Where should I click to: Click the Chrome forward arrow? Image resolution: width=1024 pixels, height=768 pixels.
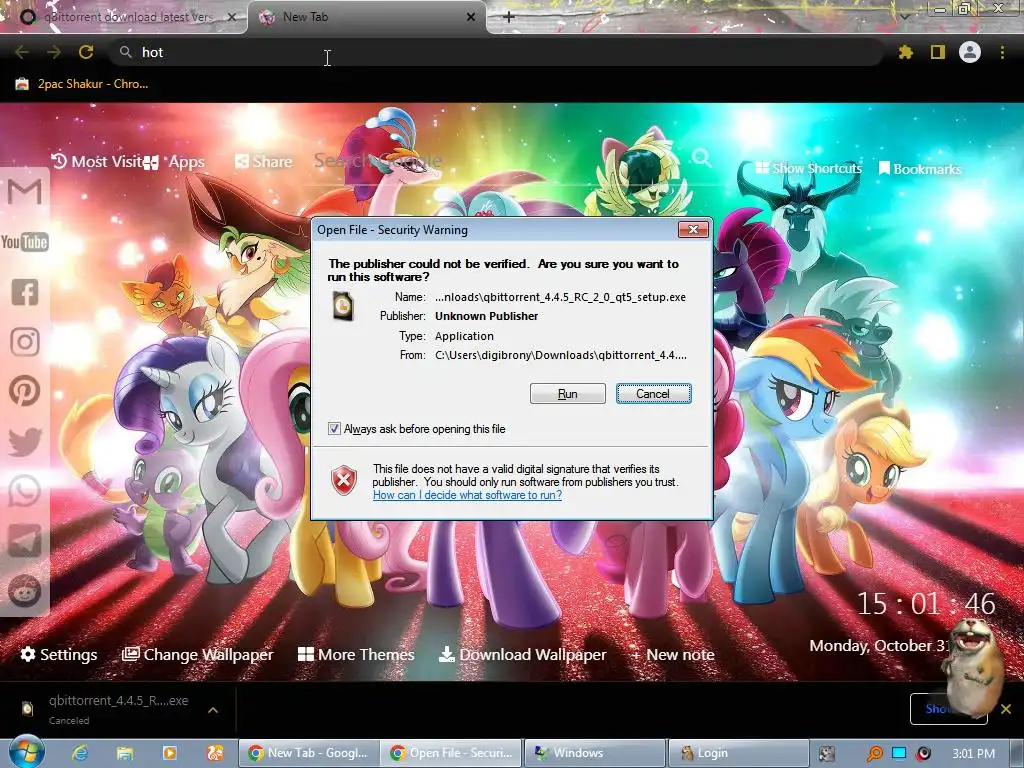point(54,52)
